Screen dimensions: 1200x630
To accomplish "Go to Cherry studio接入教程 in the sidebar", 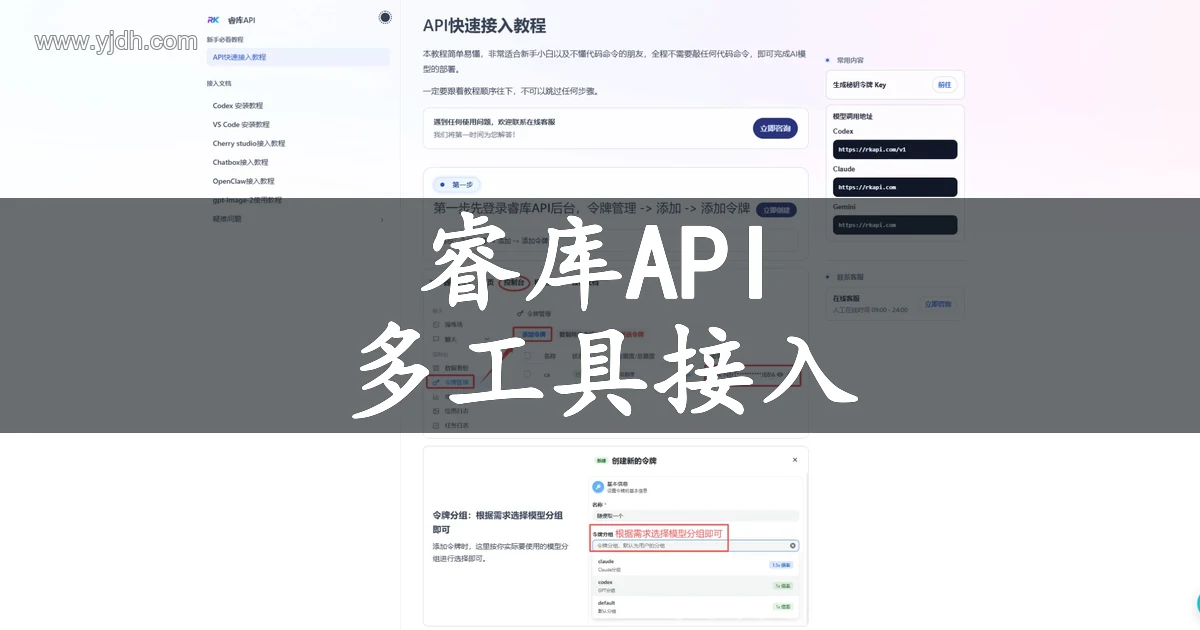I will coord(249,143).
